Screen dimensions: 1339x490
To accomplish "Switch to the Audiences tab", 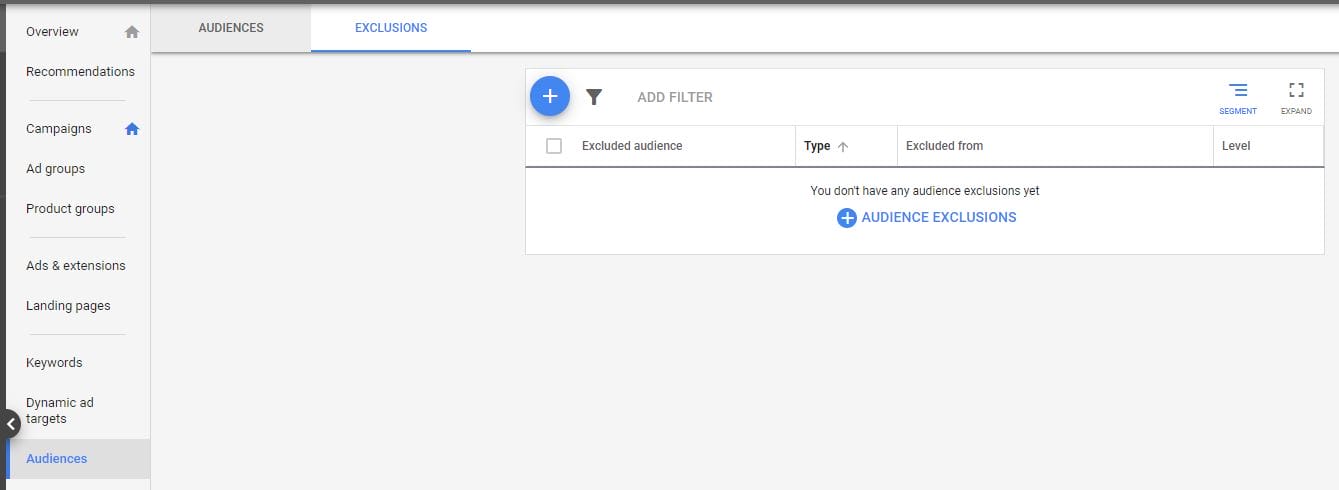I will [x=231, y=28].
